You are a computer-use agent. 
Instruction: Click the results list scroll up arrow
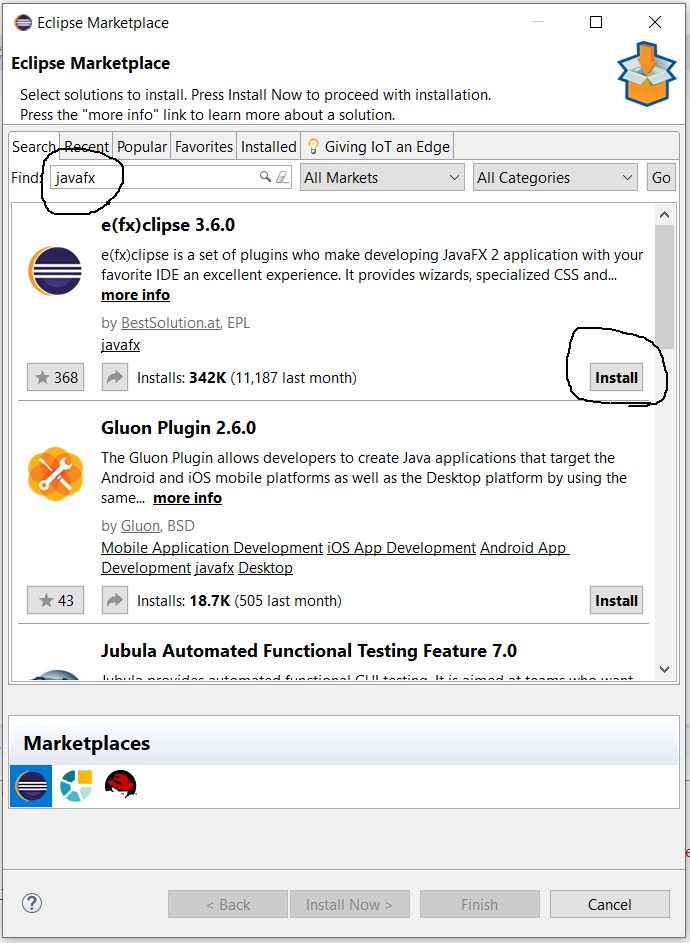coord(664,215)
